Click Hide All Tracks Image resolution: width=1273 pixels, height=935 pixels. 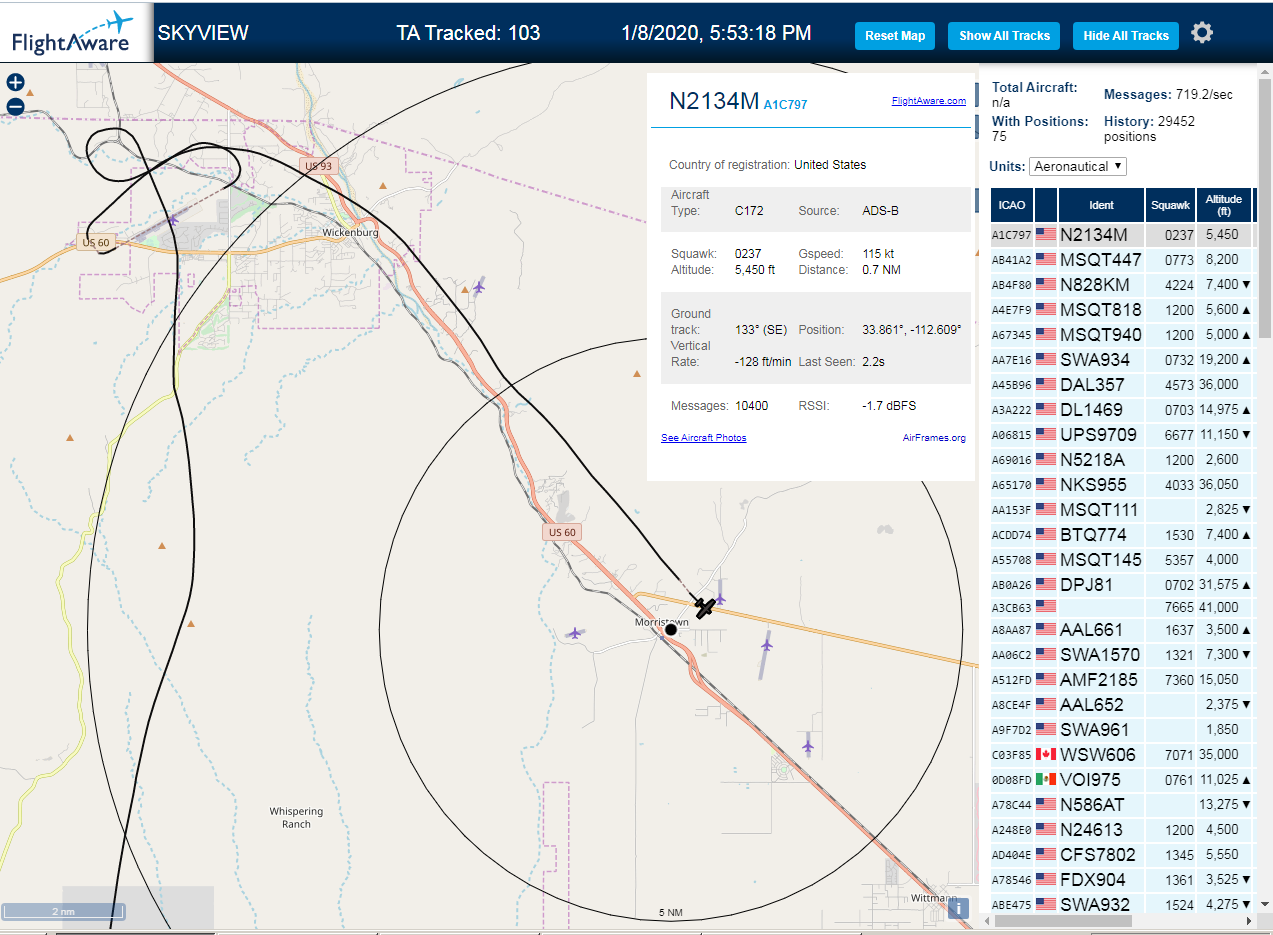[x=1126, y=36]
